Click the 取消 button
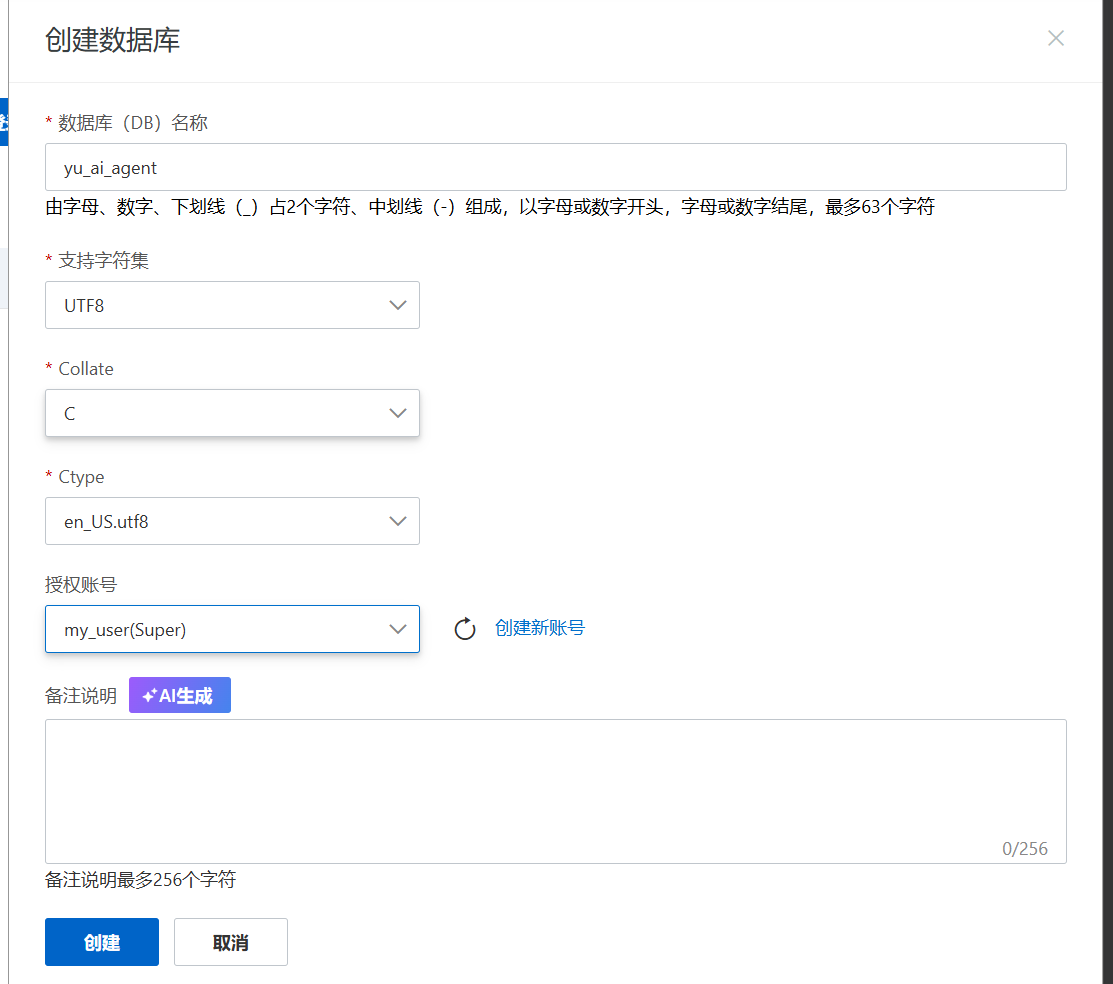The image size is (1113, 984). tap(231, 942)
